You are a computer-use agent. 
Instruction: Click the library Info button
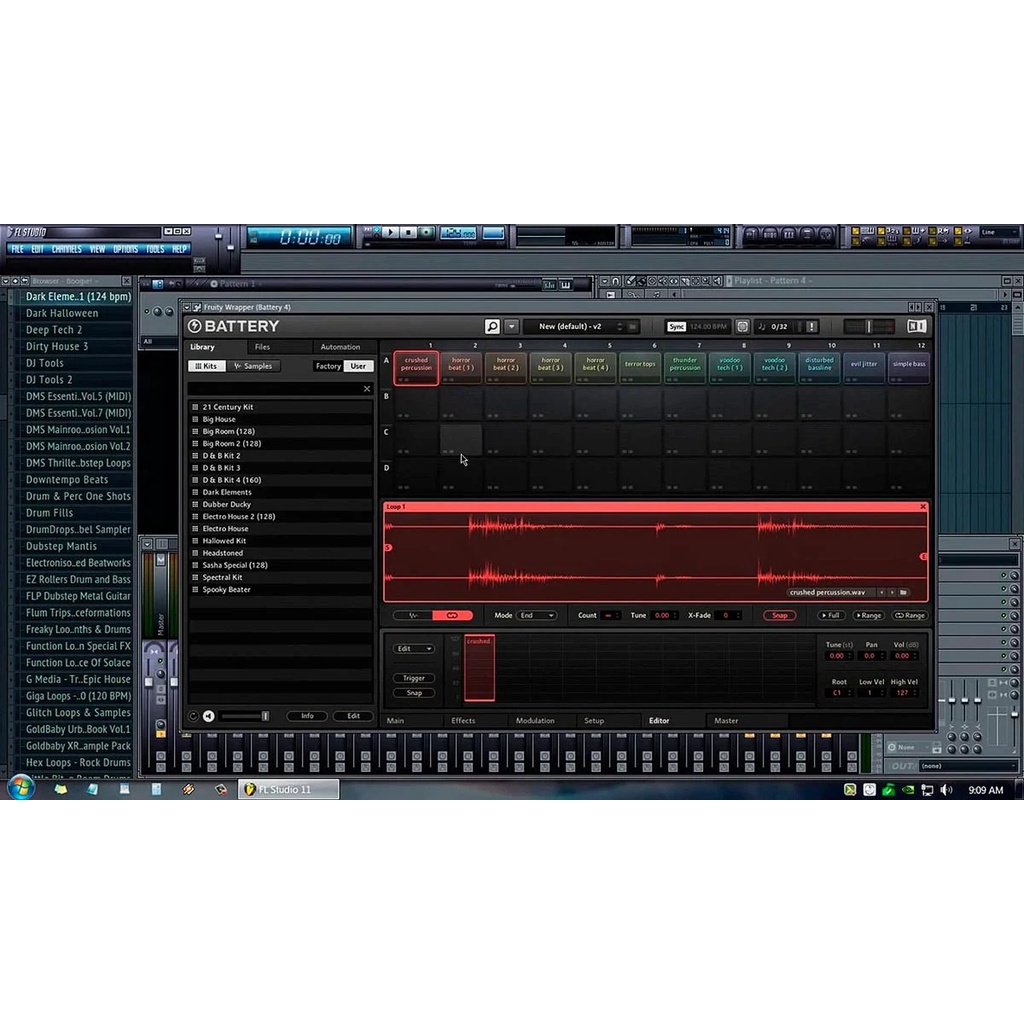[x=307, y=716]
